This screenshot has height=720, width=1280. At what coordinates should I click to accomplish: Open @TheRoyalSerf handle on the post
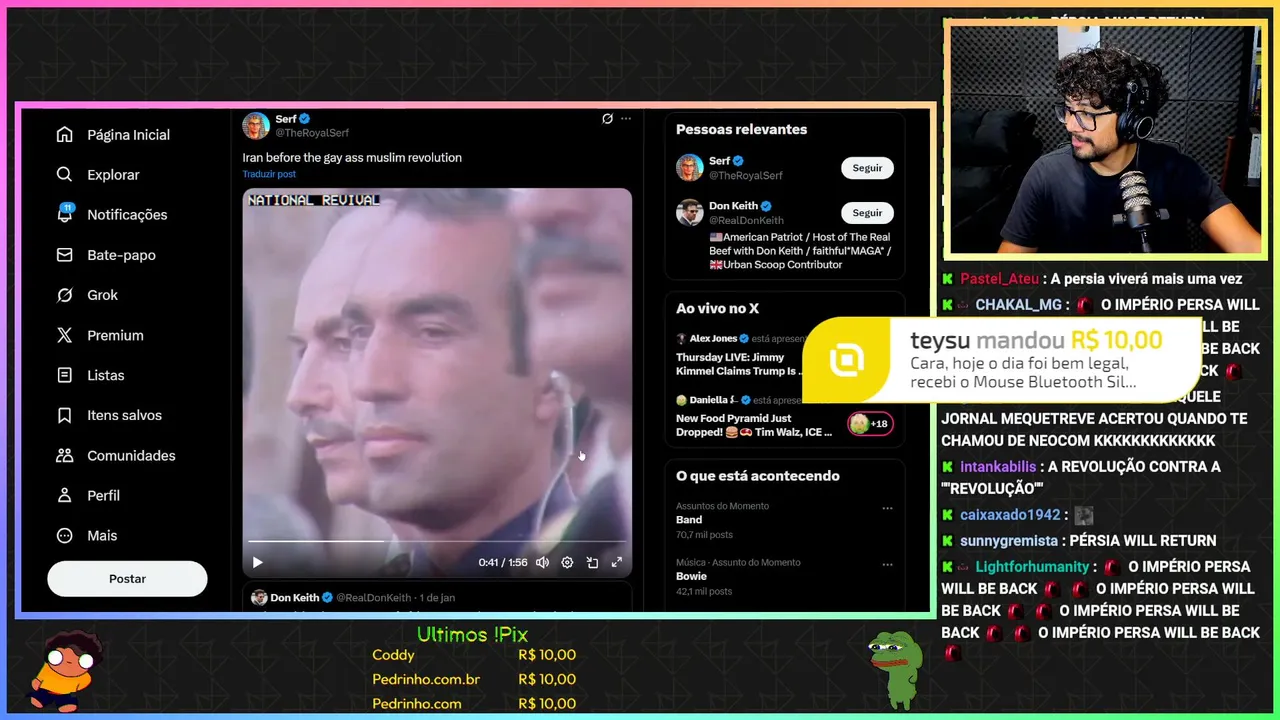tap(312, 133)
